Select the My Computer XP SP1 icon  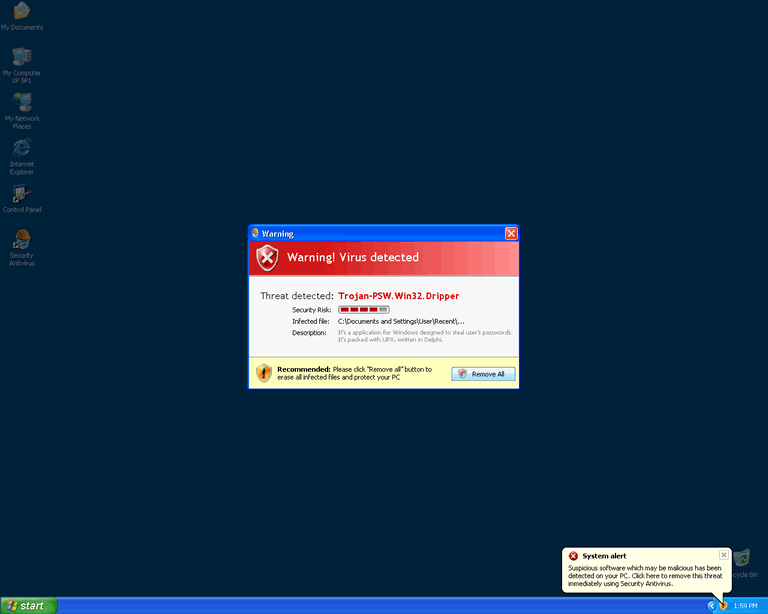pos(21,57)
